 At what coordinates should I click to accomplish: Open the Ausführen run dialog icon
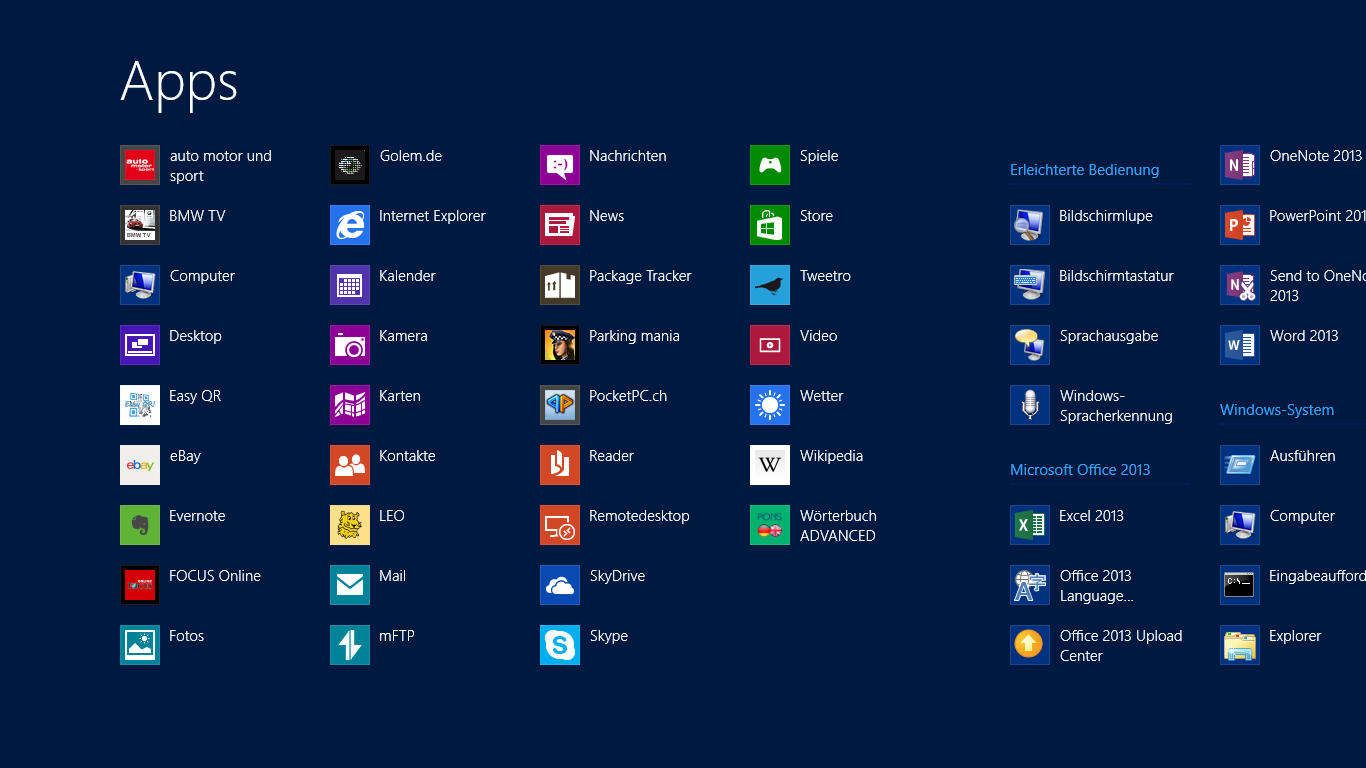pyautogui.click(x=1240, y=465)
